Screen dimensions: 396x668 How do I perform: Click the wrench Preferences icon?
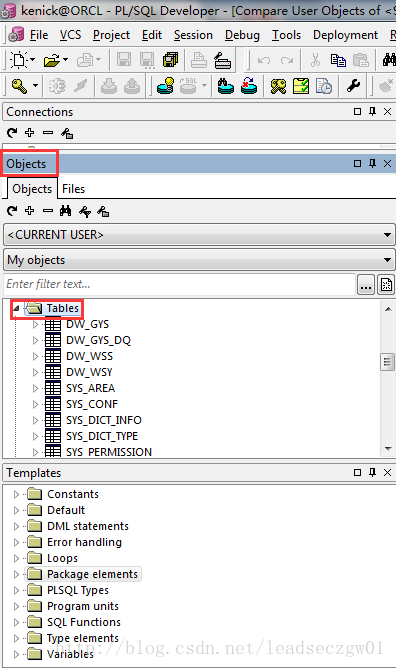coord(353,86)
